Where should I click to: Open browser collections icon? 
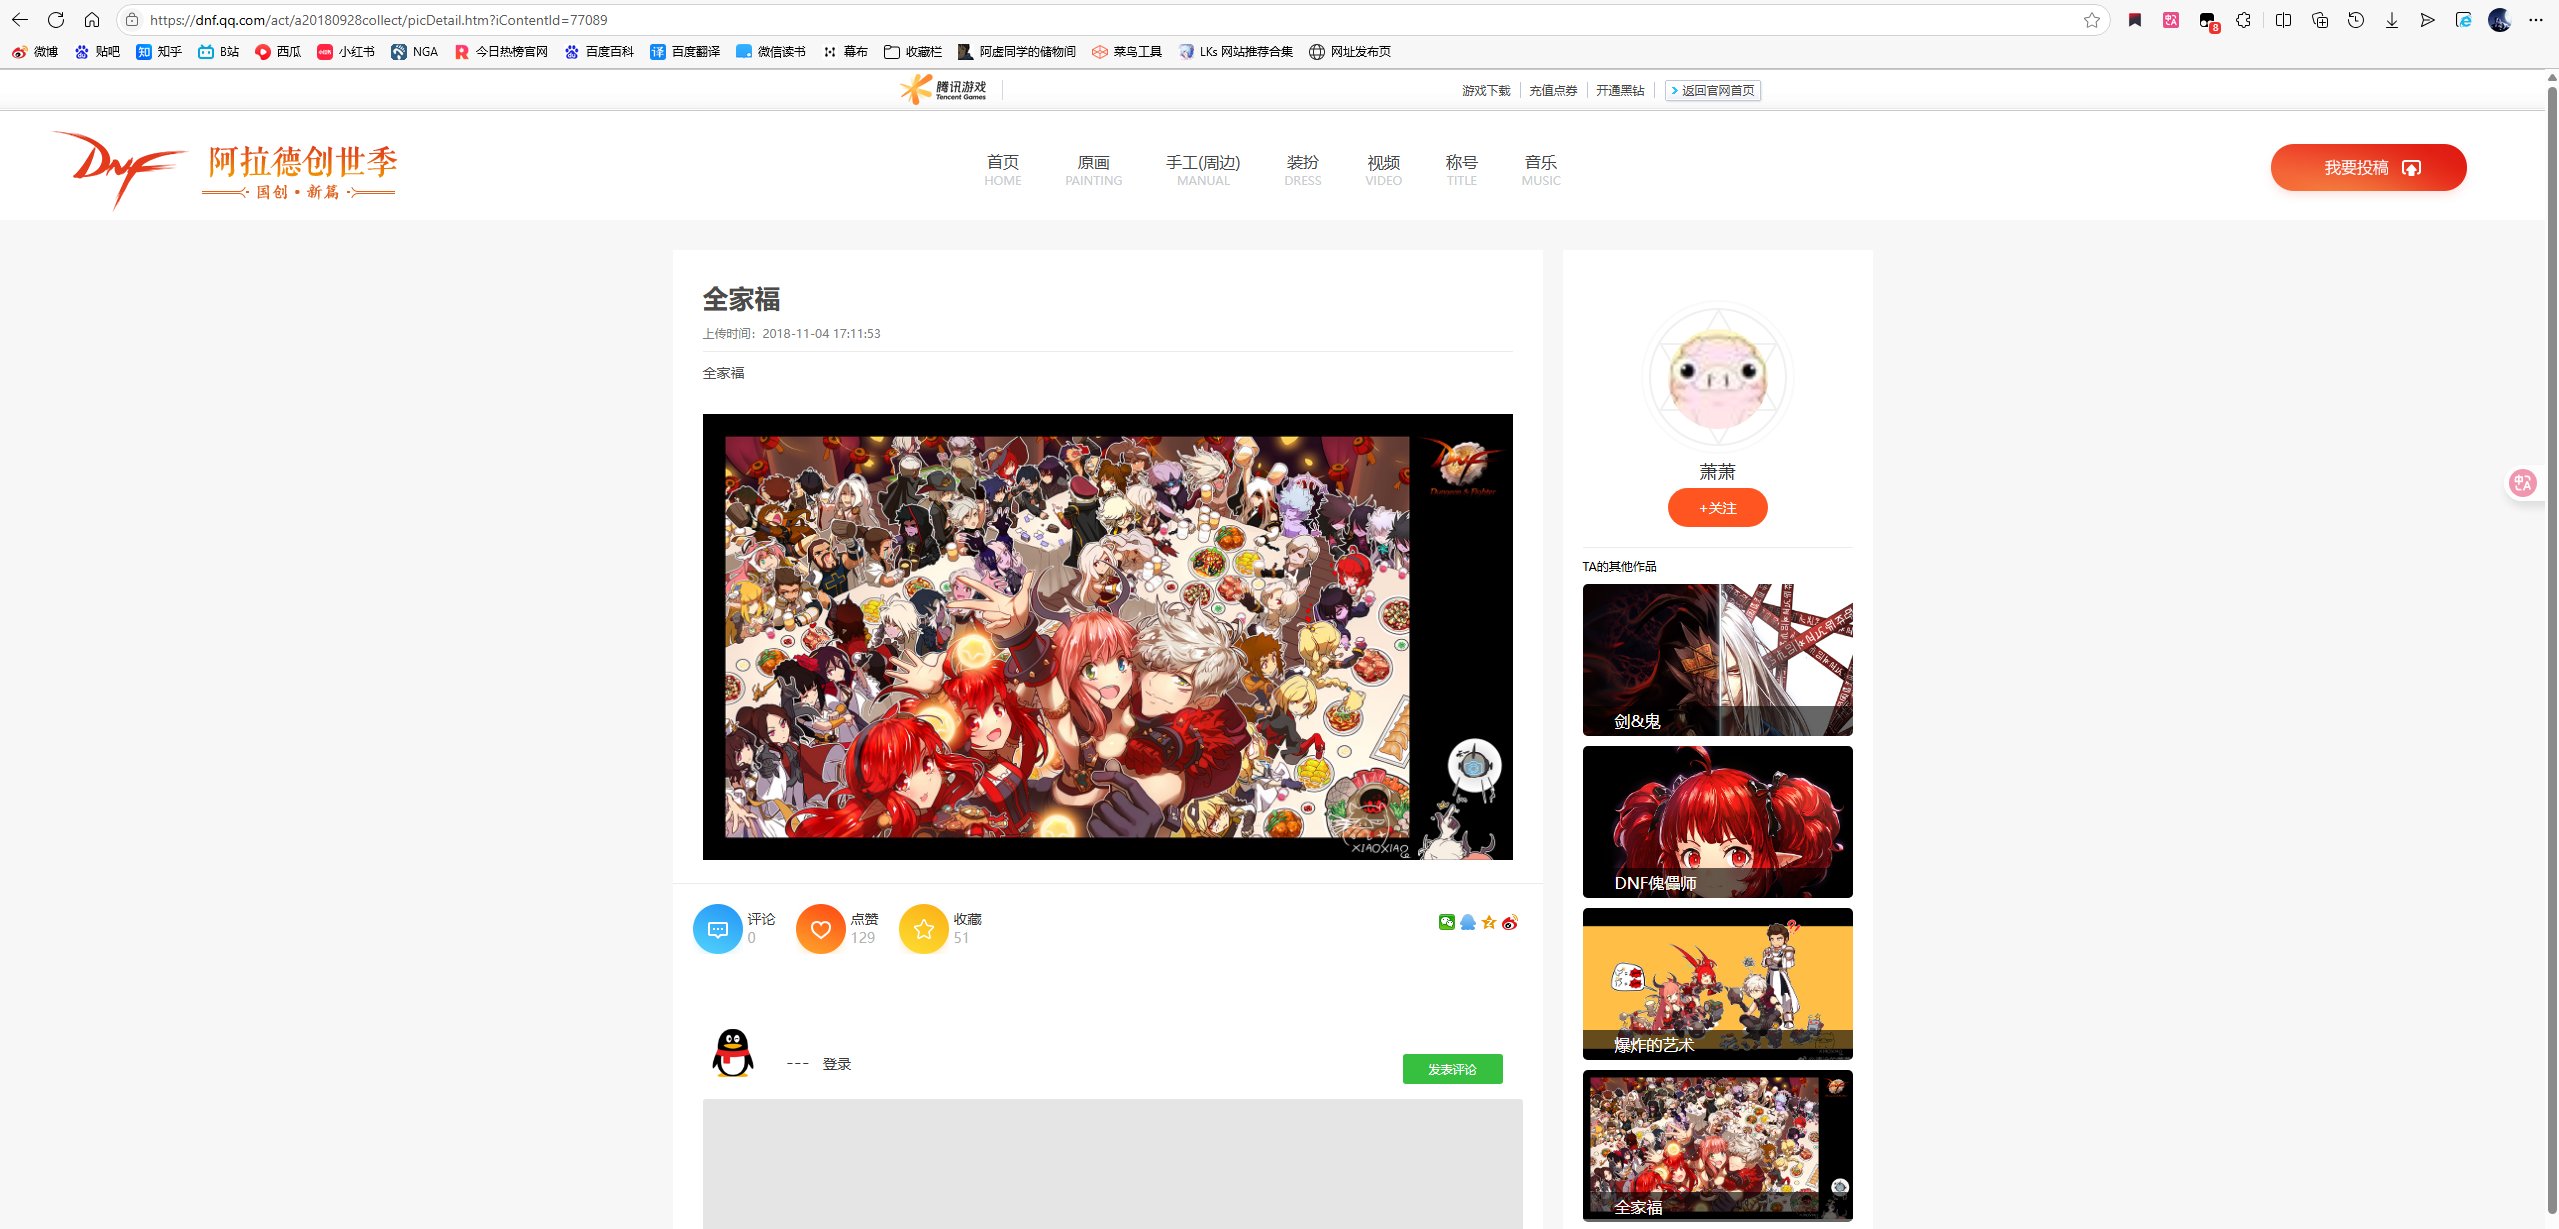(x=2320, y=20)
